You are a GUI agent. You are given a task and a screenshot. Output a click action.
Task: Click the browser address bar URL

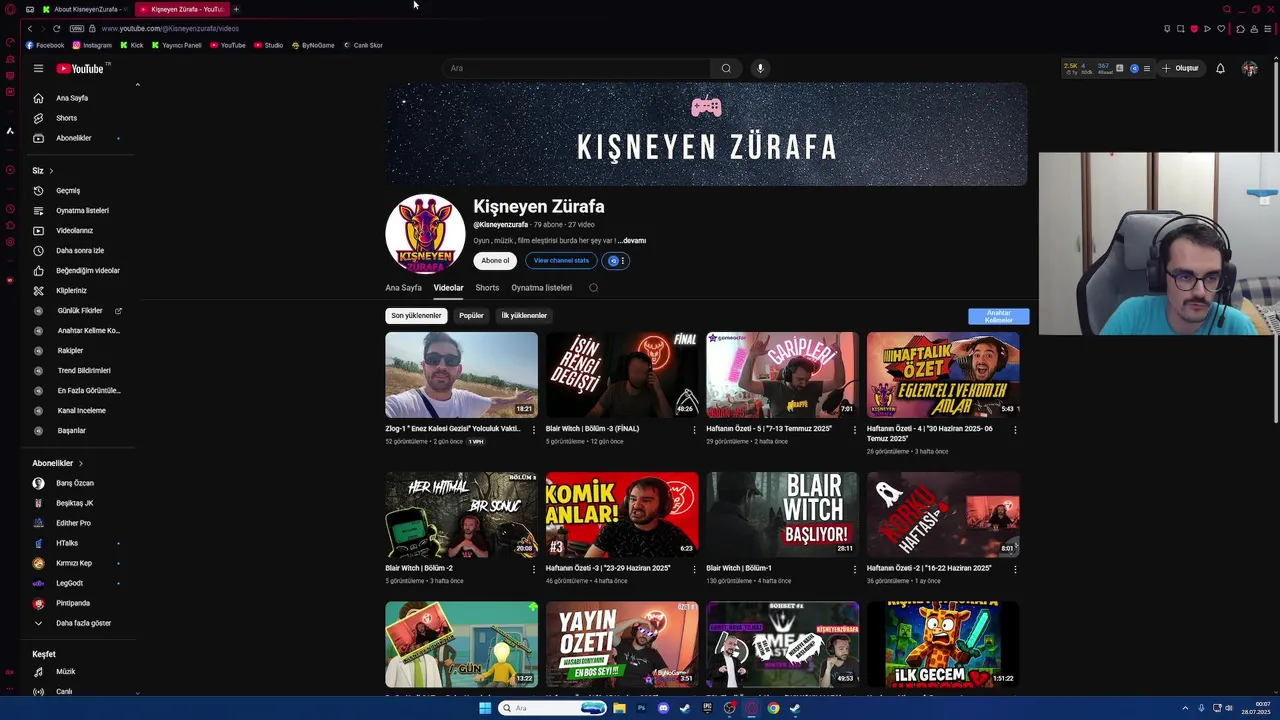coord(170,28)
